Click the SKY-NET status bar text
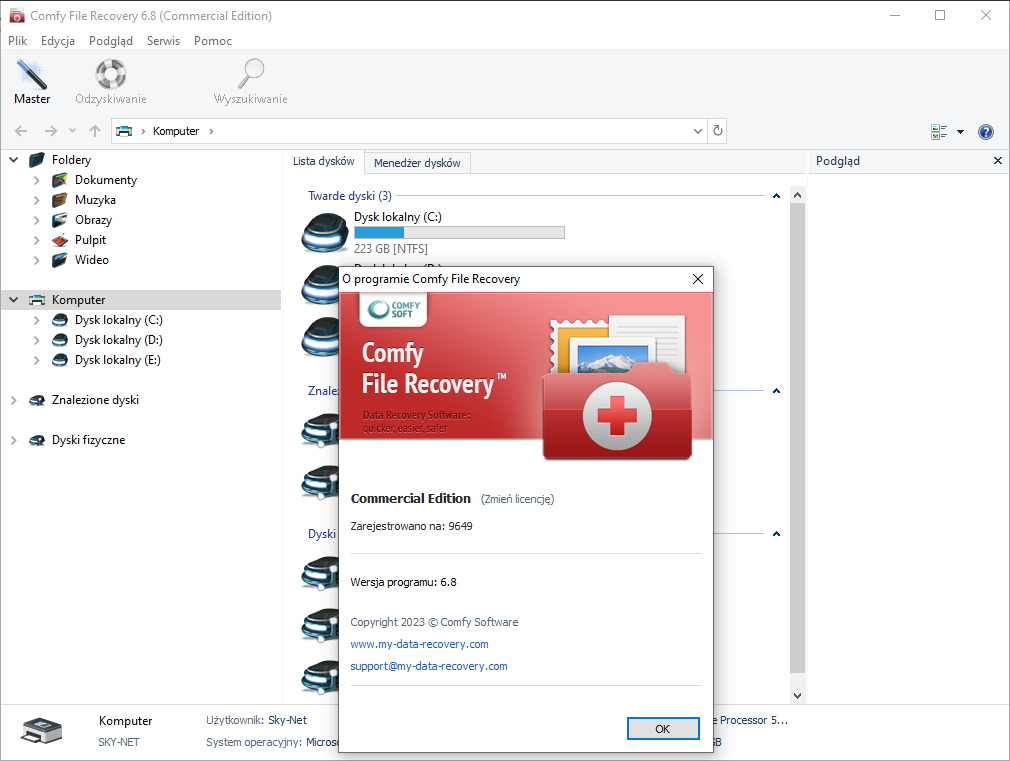 (119, 742)
